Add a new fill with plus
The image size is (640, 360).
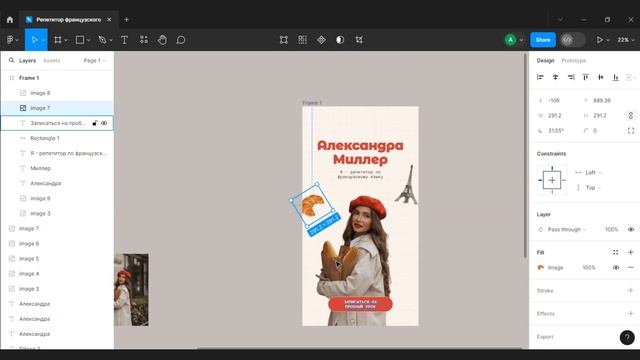pyautogui.click(x=631, y=252)
